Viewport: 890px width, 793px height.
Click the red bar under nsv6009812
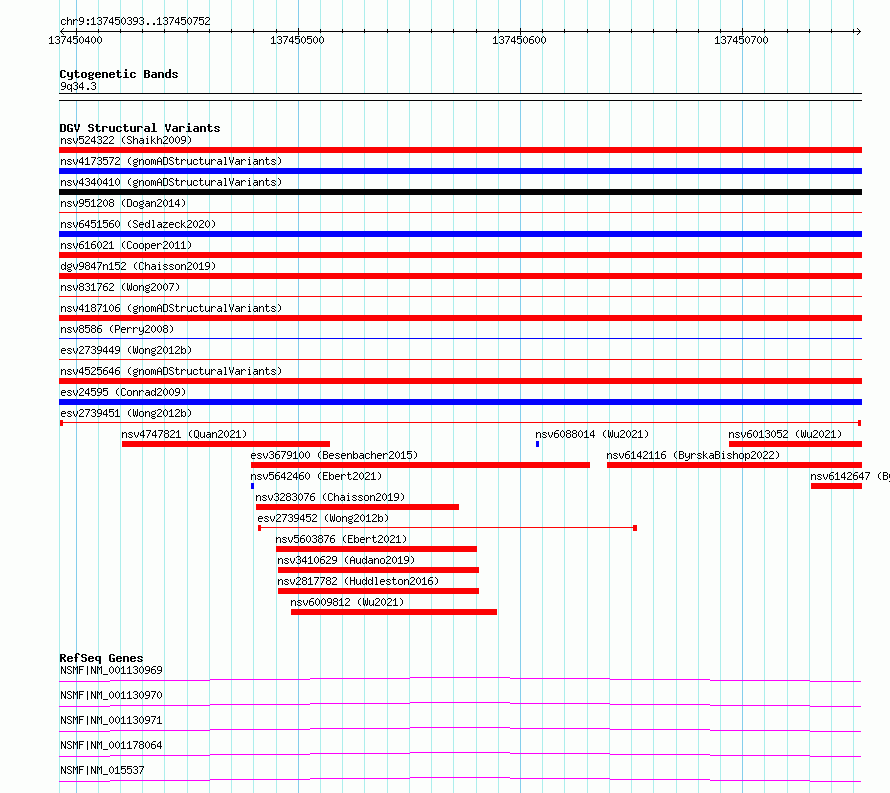394,612
